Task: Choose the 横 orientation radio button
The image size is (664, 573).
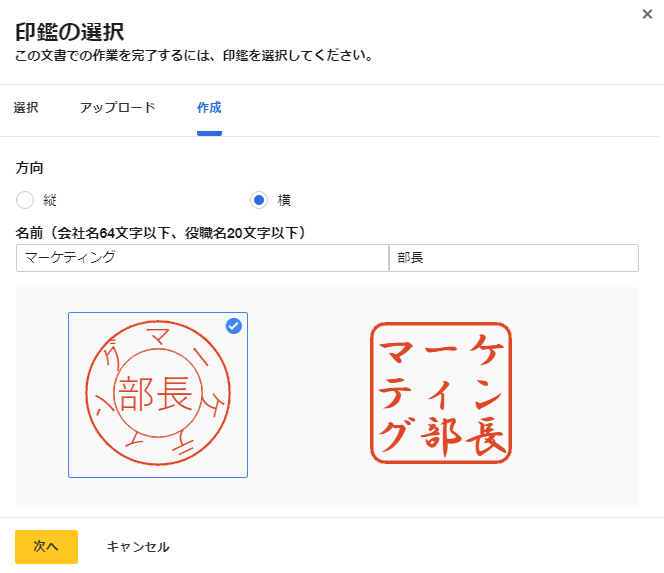Action: click(x=259, y=200)
